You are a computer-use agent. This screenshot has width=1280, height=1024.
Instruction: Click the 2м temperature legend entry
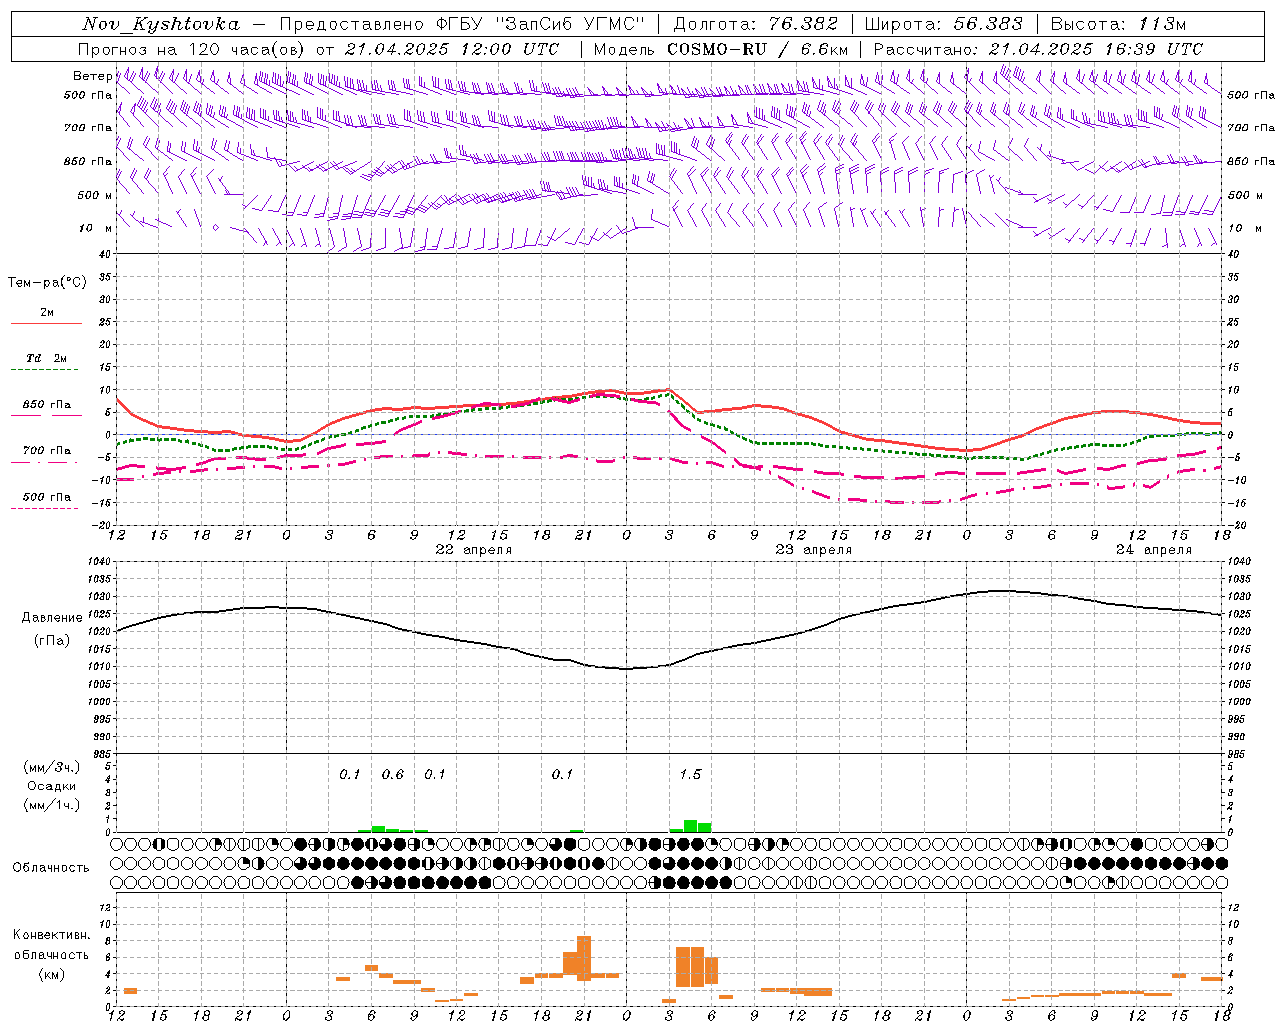click(47, 312)
